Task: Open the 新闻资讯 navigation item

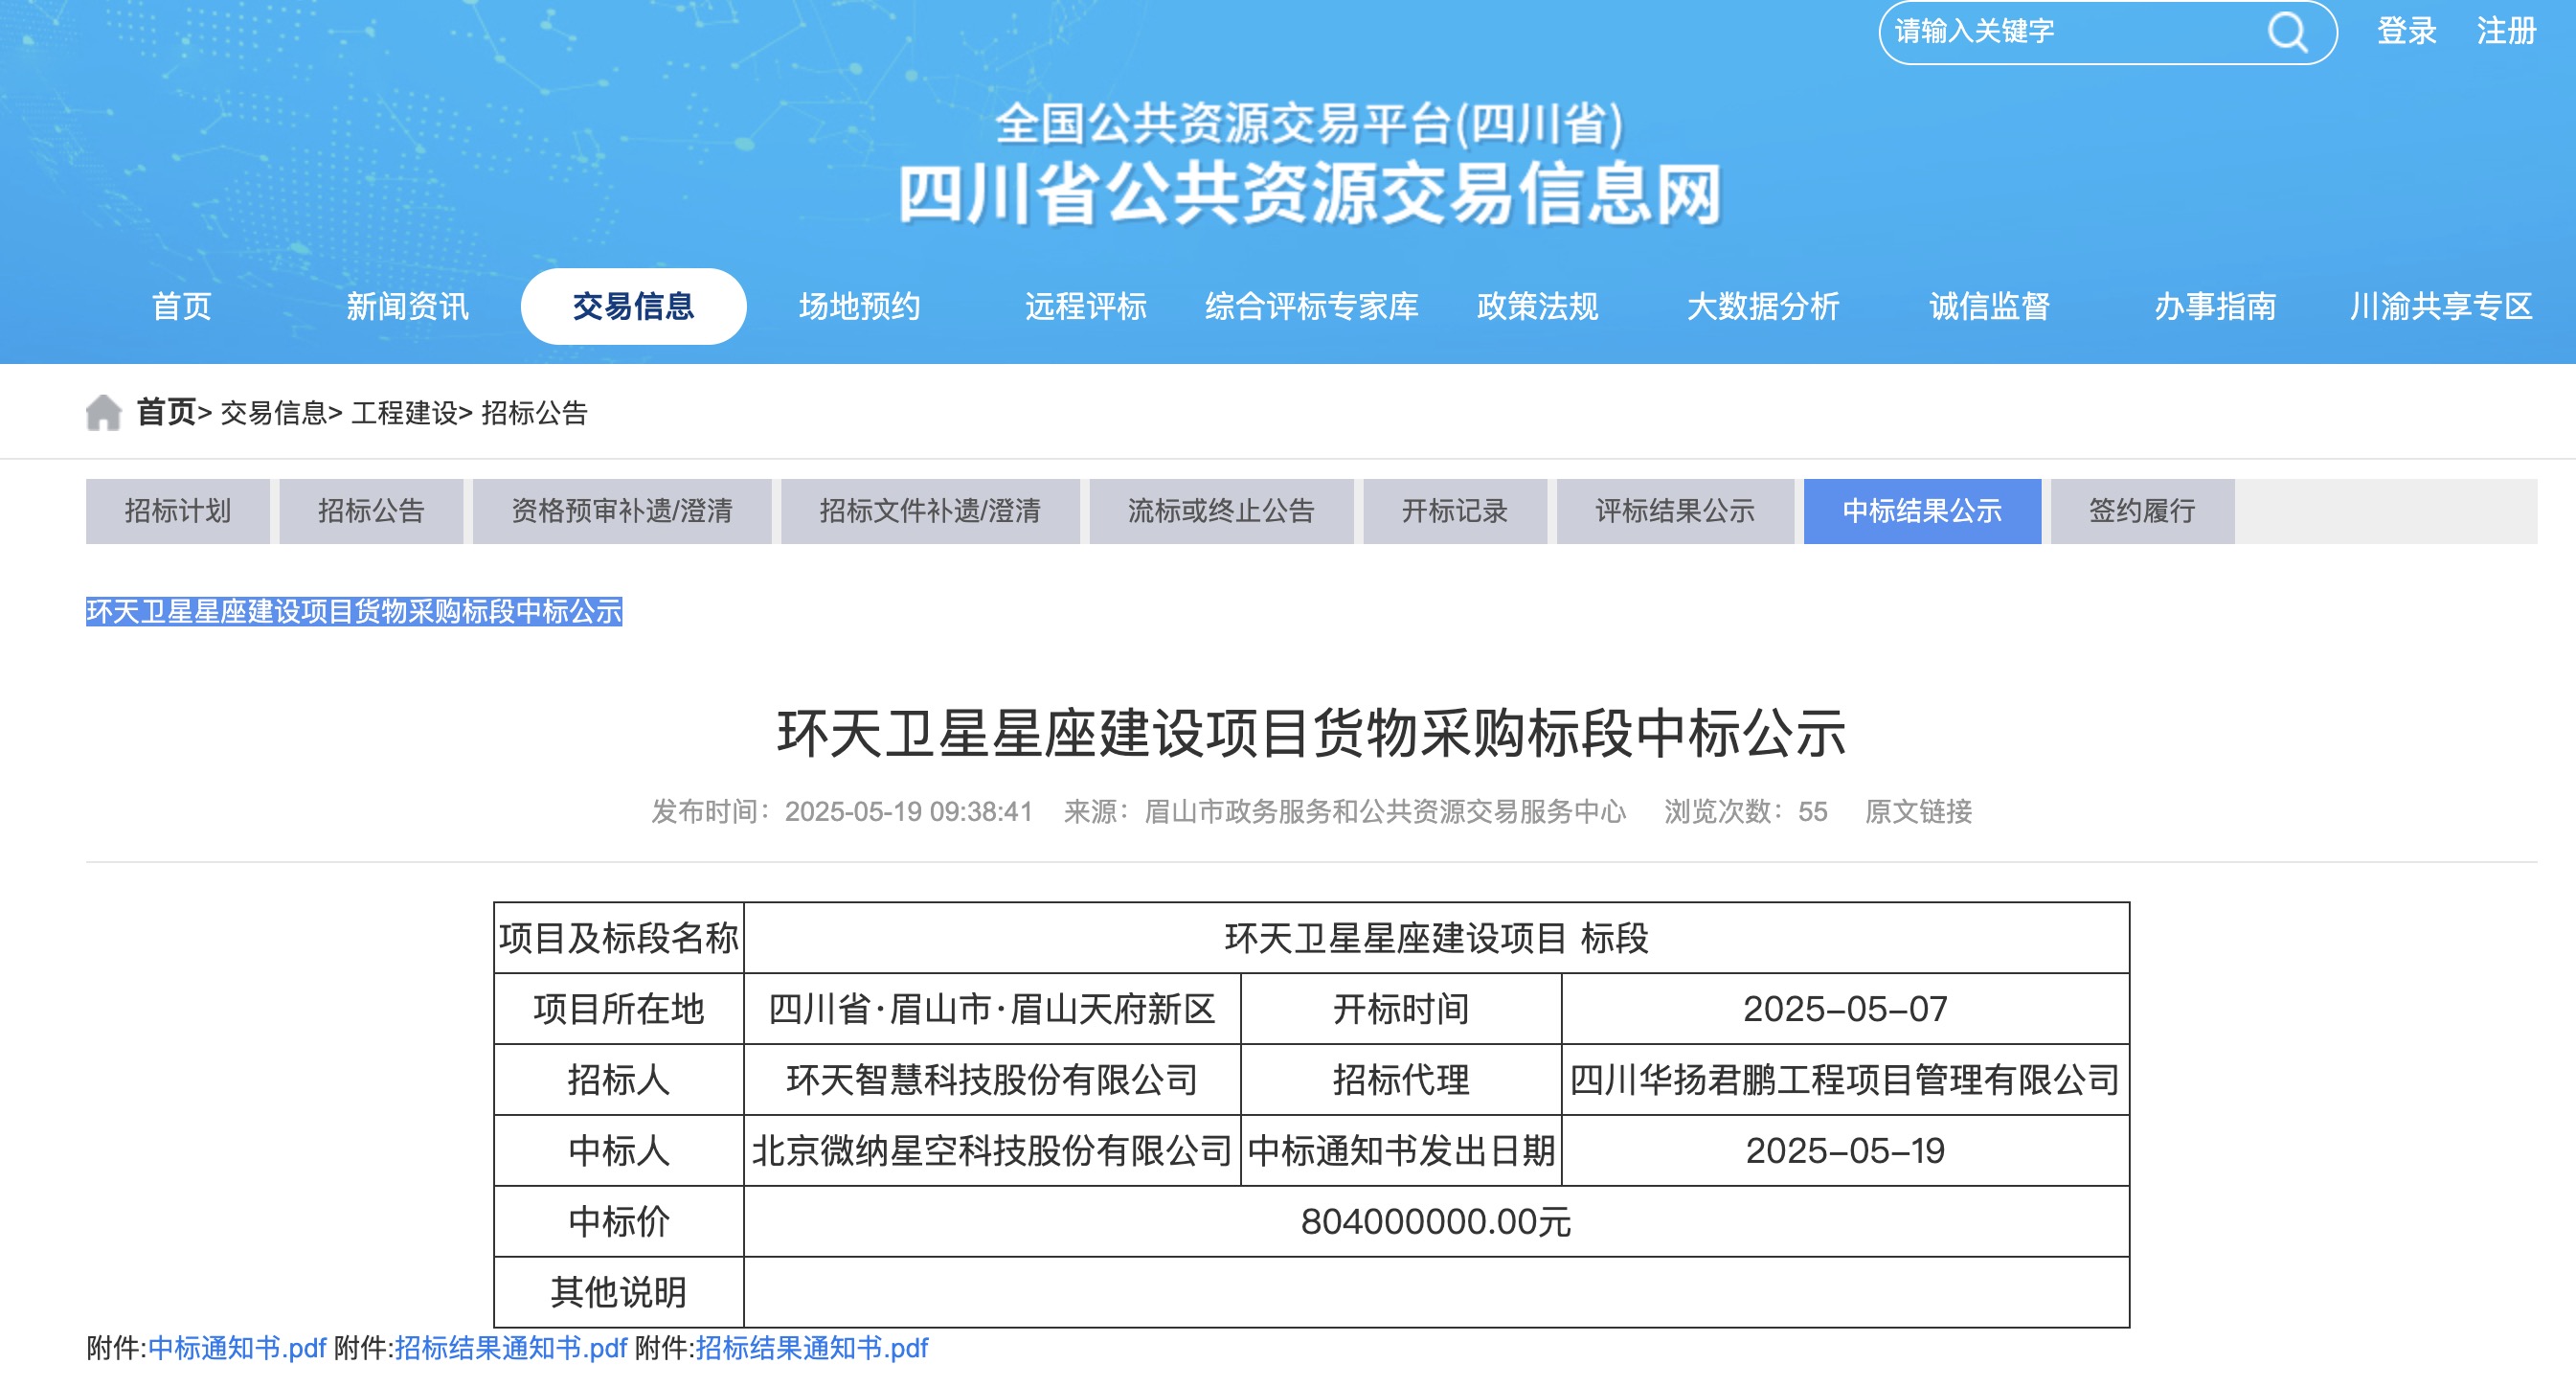Action: pyautogui.click(x=407, y=306)
